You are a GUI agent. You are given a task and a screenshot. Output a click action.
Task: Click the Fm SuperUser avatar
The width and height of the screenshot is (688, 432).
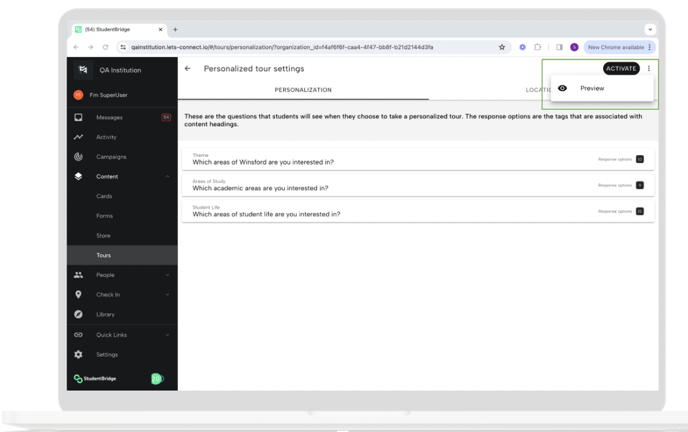[78, 95]
